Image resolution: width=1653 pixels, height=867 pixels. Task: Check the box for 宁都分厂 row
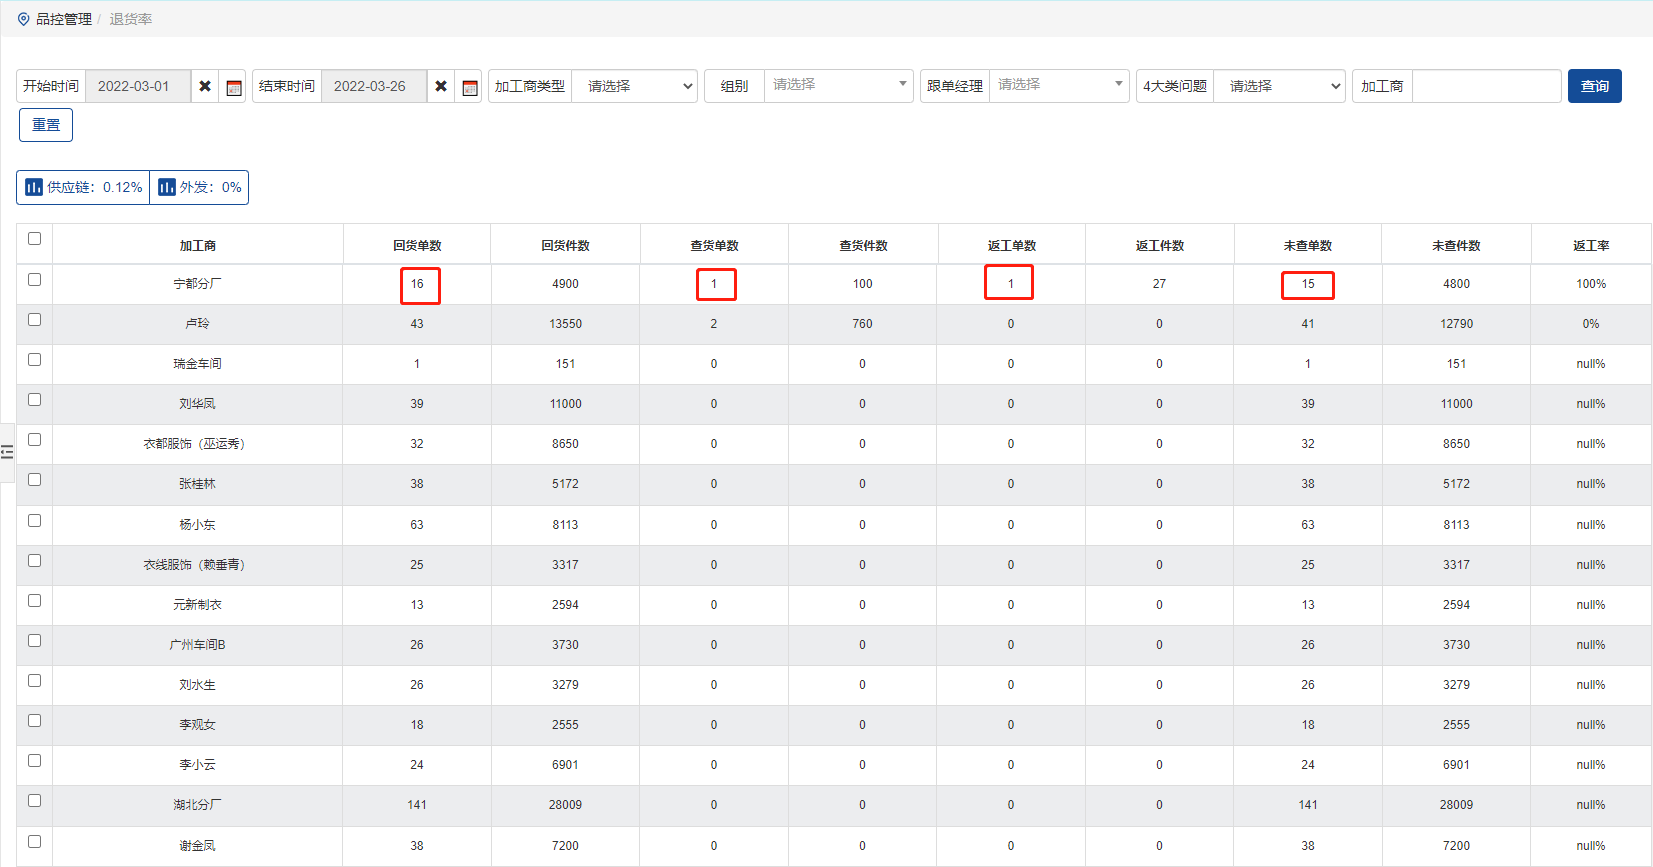[35, 279]
